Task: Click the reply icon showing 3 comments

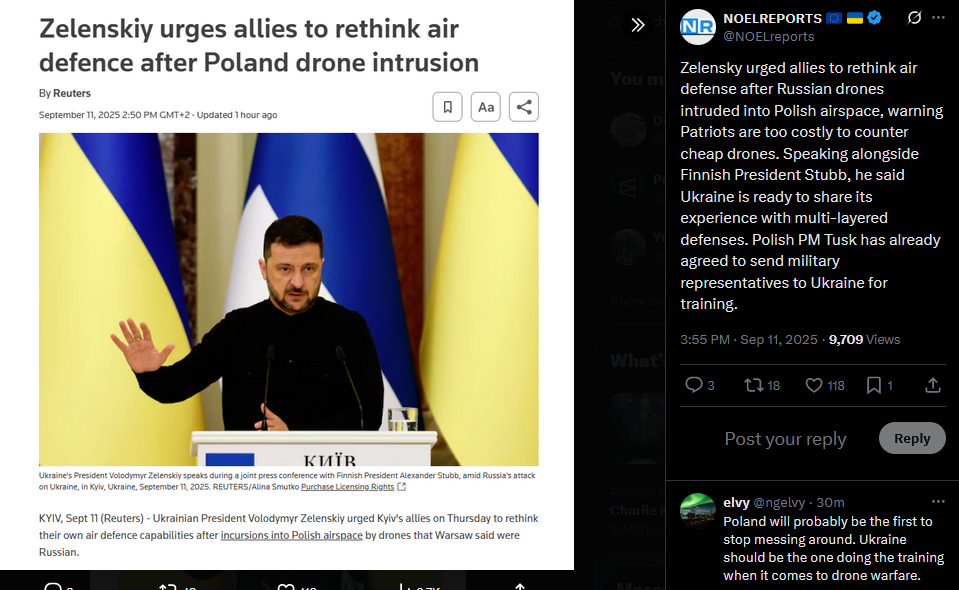Action: pyautogui.click(x=699, y=385)
